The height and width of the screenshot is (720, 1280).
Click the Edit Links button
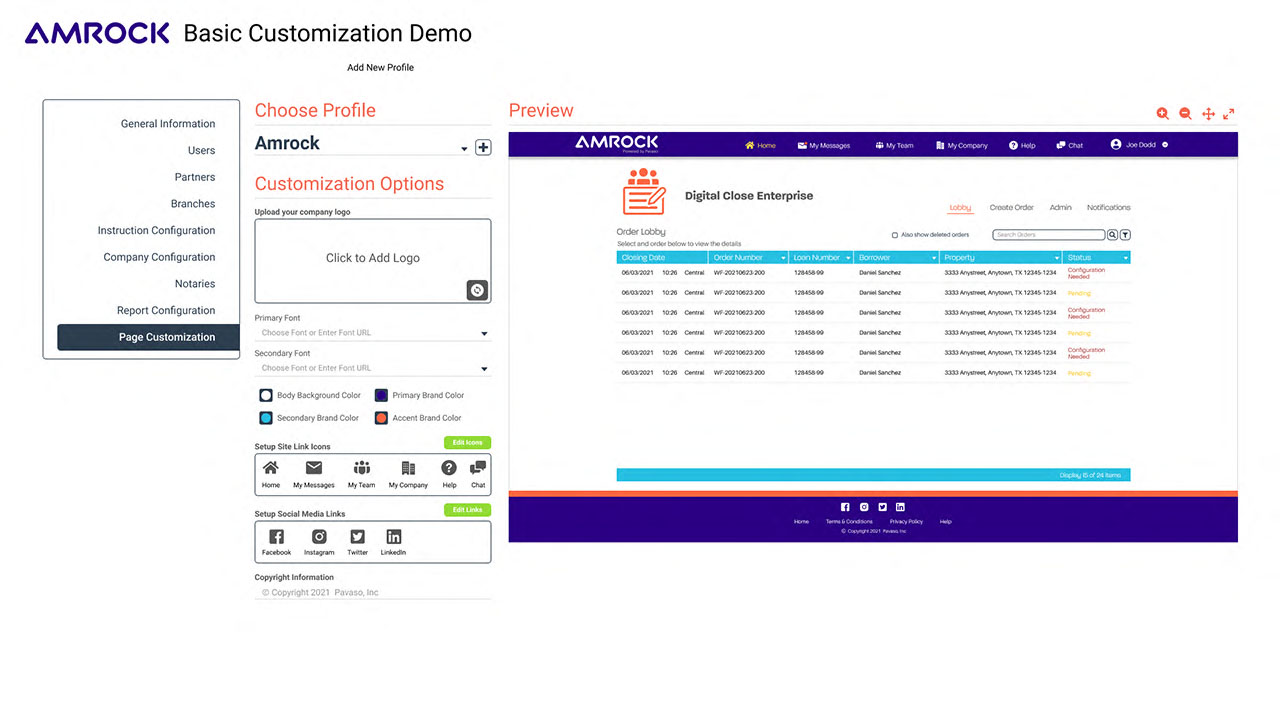(x=467, y=510)
